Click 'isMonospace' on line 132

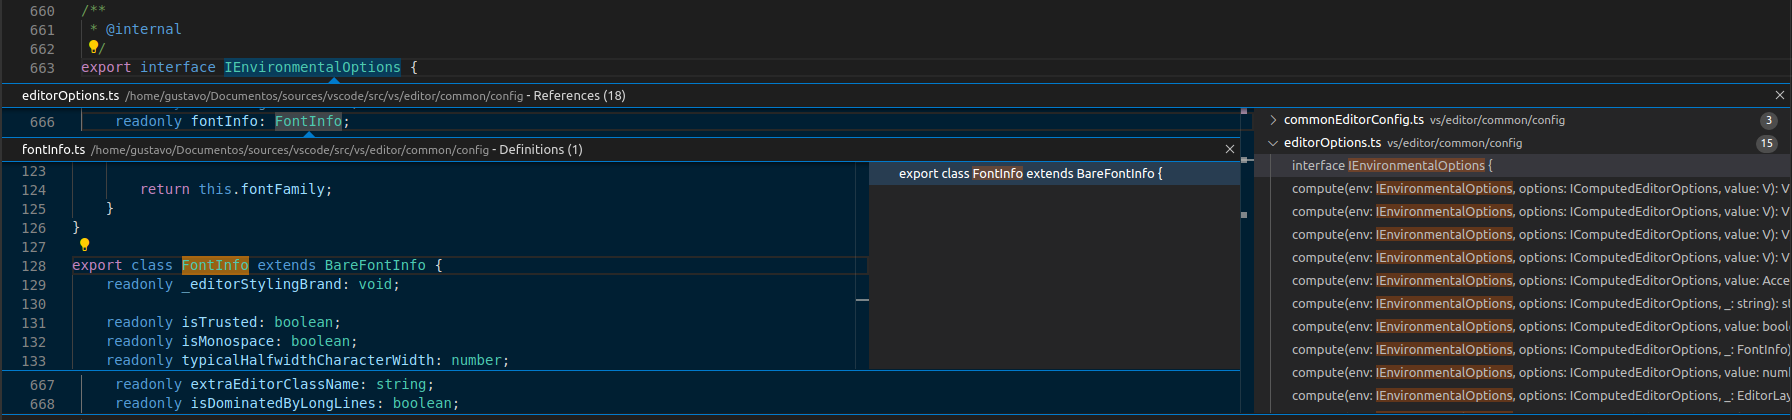point(228,341)
